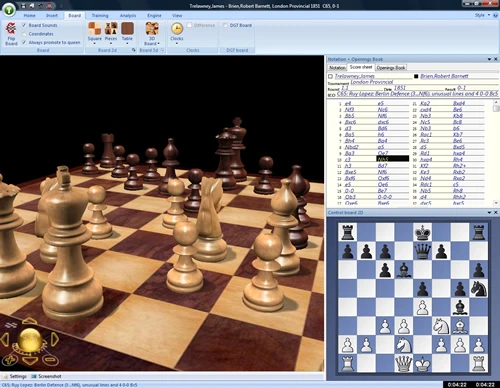
Task: Switch to the Analysis ribbon tab
Action: (128, 16)
